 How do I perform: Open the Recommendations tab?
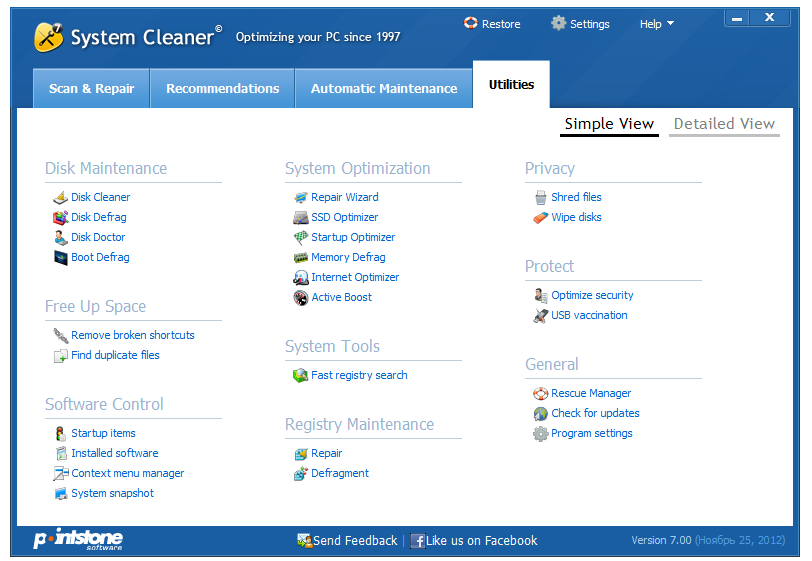(223, 89)
